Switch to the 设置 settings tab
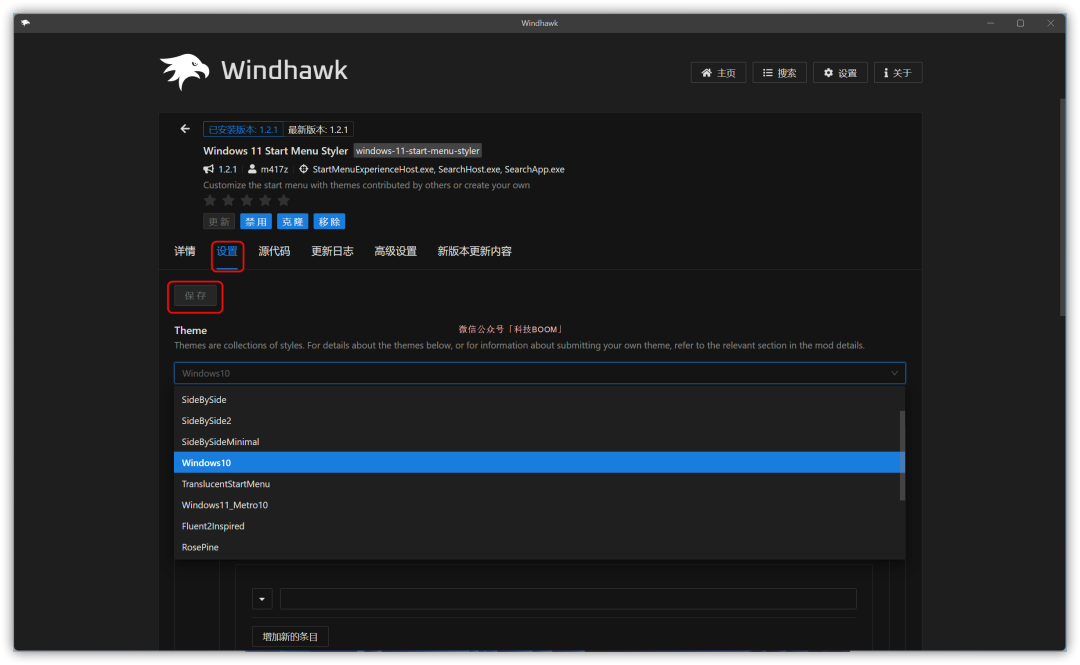This screenshot has height=665, width=1080. point(227,252)
